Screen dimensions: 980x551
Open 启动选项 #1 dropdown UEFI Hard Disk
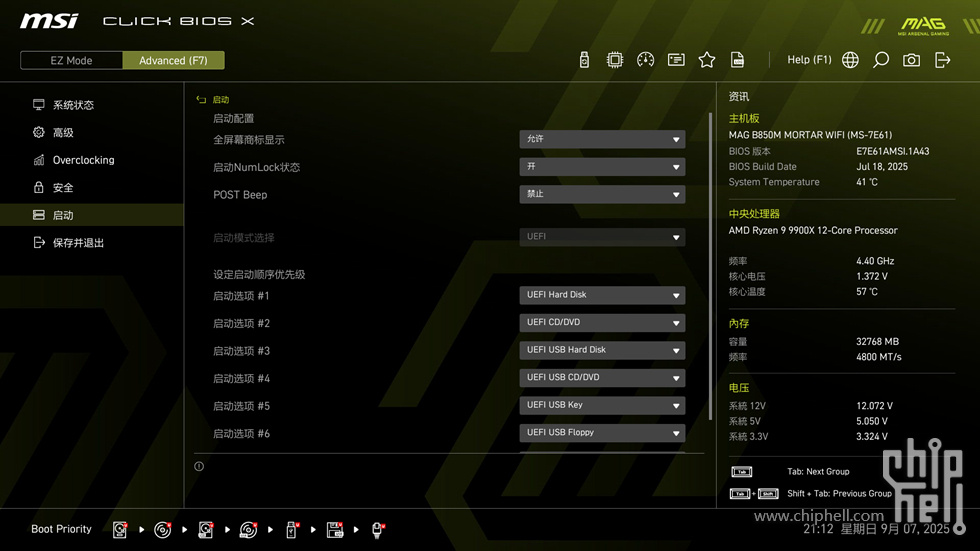click(x=602, y=295)
